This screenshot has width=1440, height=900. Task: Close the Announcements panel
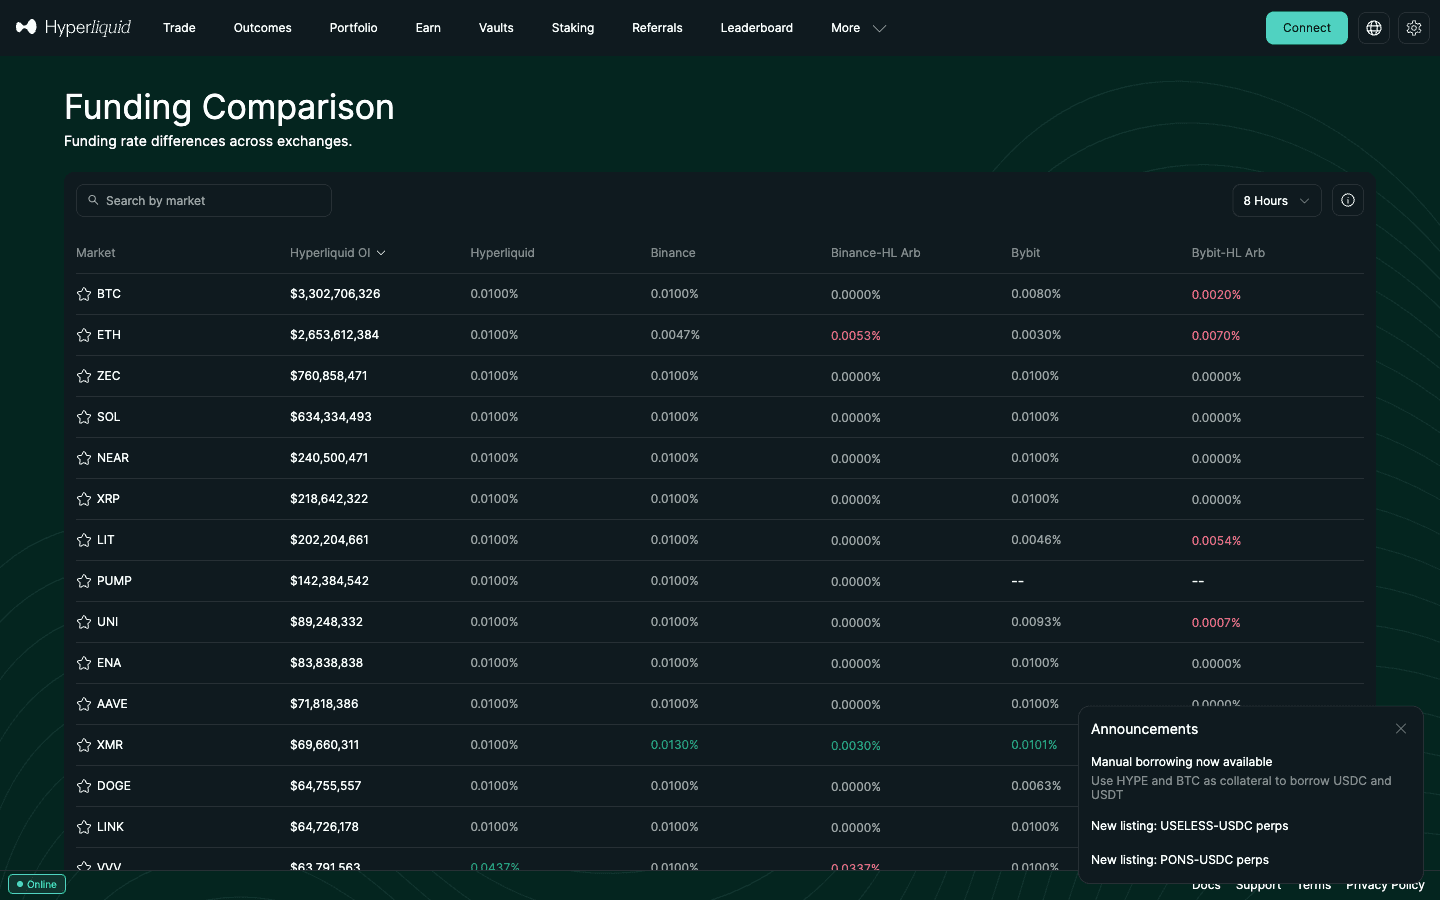[1401, 729]
